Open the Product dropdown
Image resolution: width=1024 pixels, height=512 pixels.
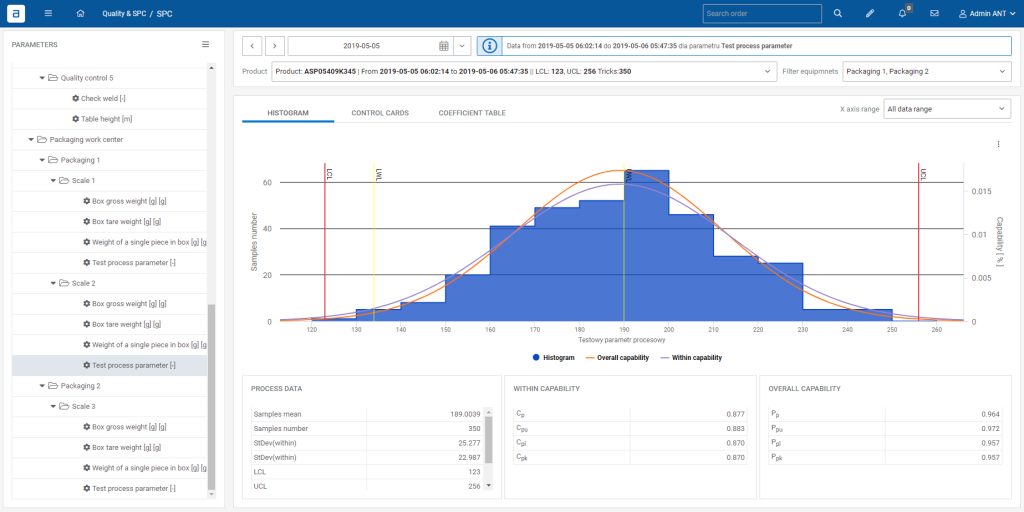tap(524, 71)
